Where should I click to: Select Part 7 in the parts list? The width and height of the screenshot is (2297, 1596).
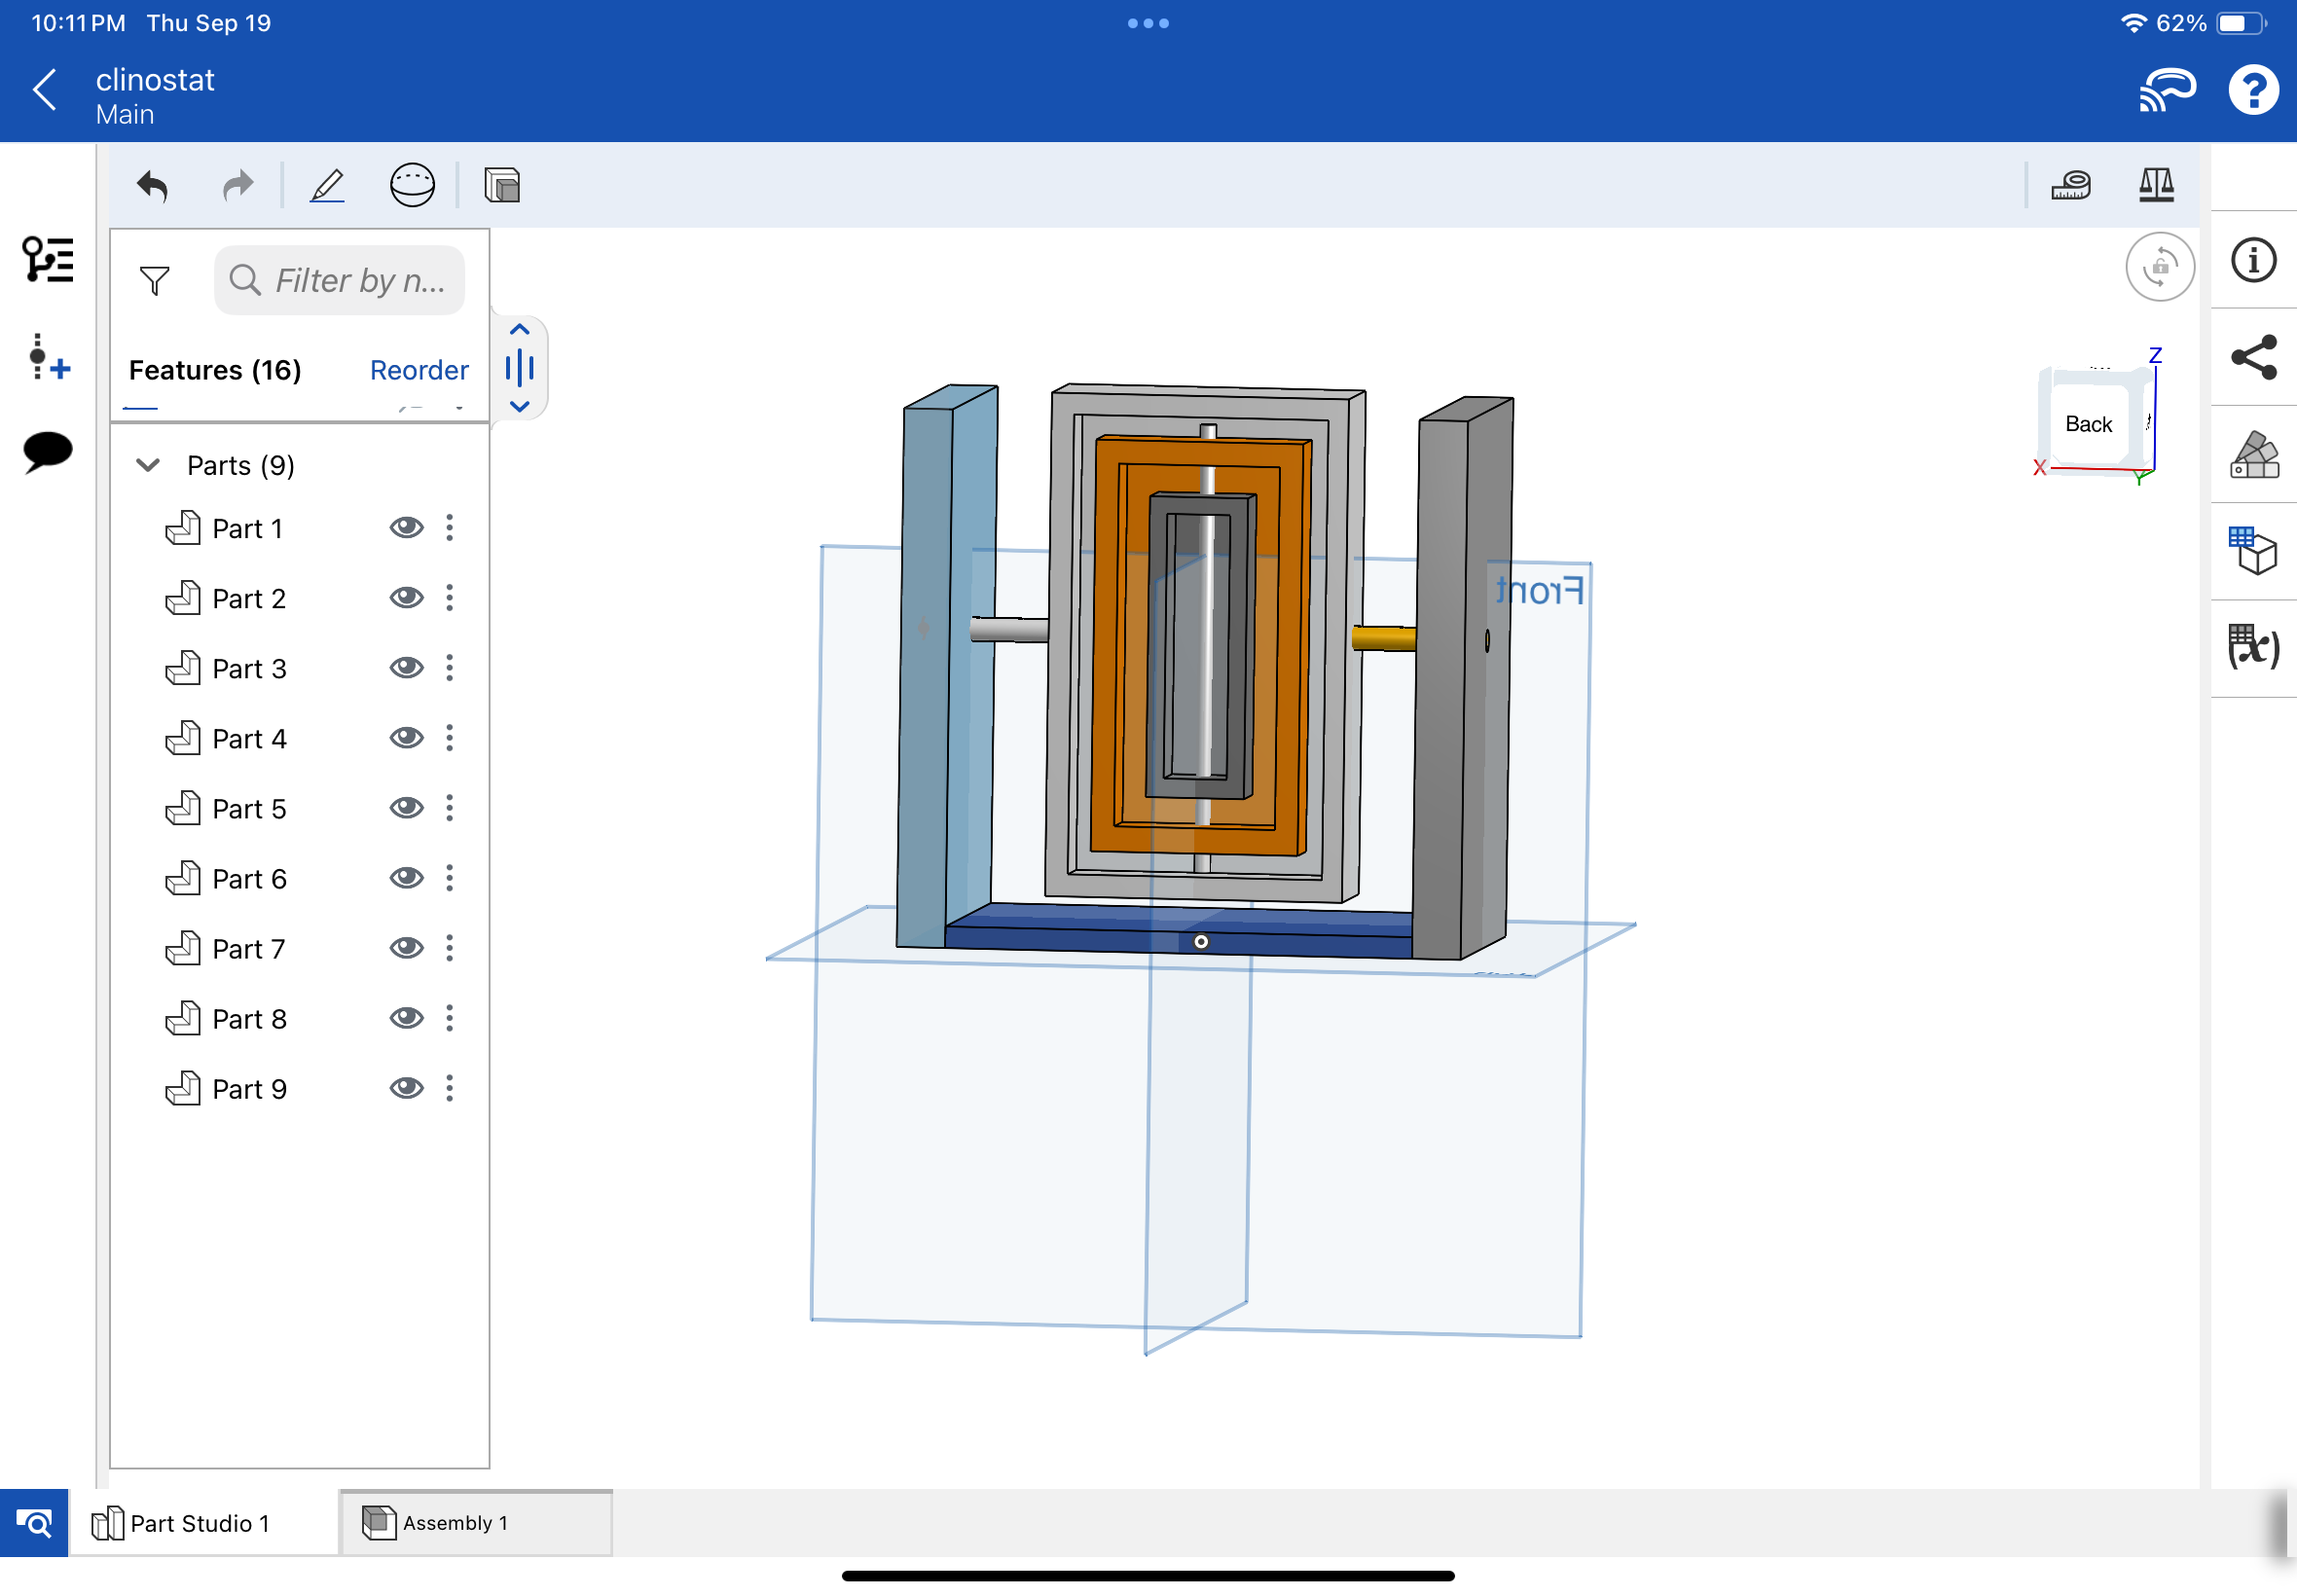pos(249,948)
